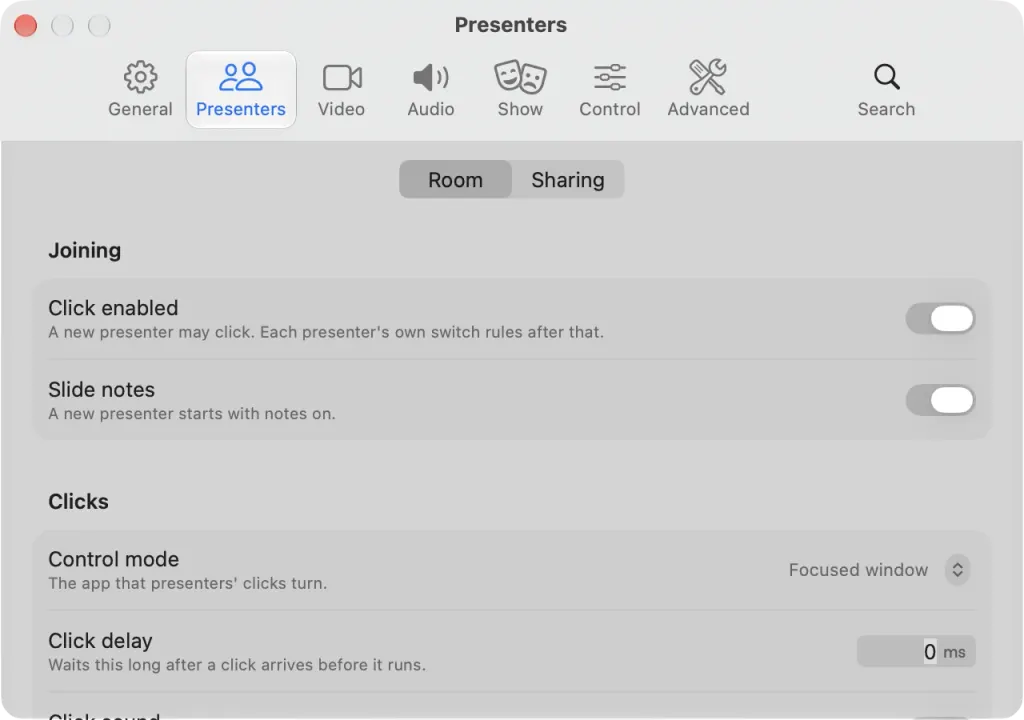Click the Click delay ms field
The width and height of the screenshot is (1024, 720).
(x=916, y=651)
